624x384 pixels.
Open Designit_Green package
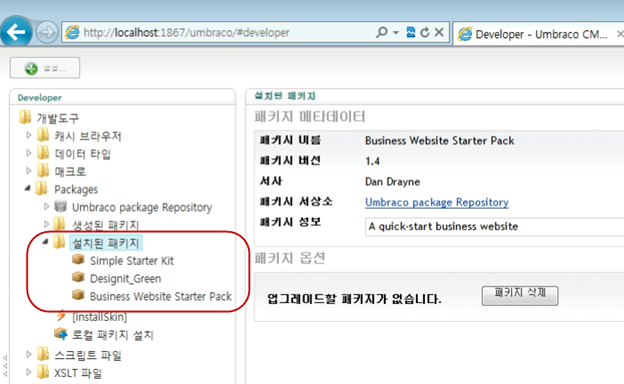[125, 279]
